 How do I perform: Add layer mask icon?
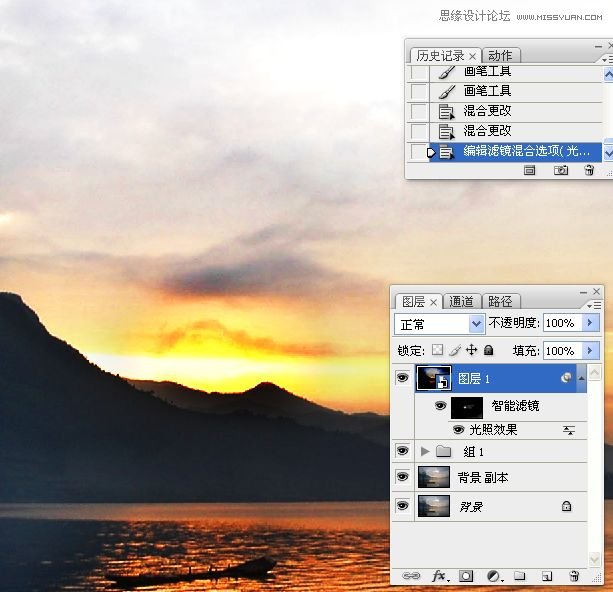[x=466, y=576]
